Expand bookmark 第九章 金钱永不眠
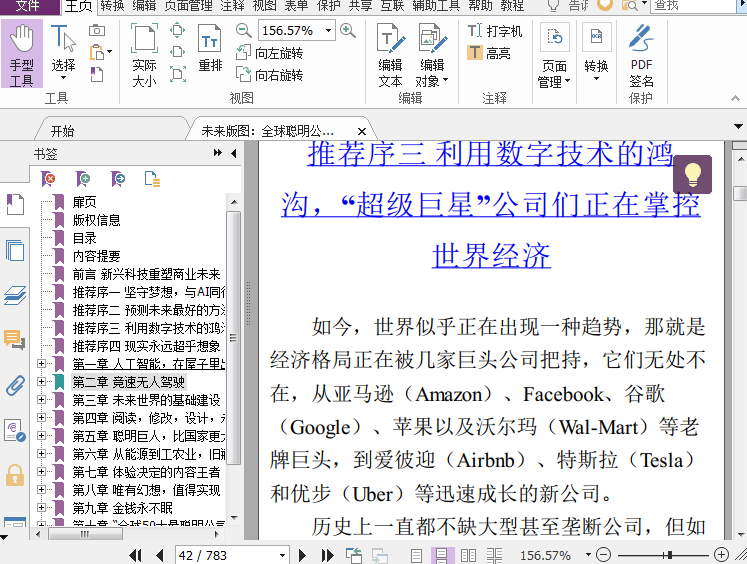This screenshot has width=747, height=564. (x=41, y=507)
